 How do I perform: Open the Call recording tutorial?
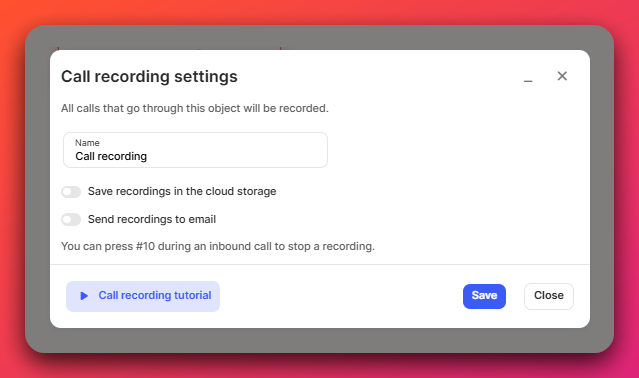coord(143,296)
